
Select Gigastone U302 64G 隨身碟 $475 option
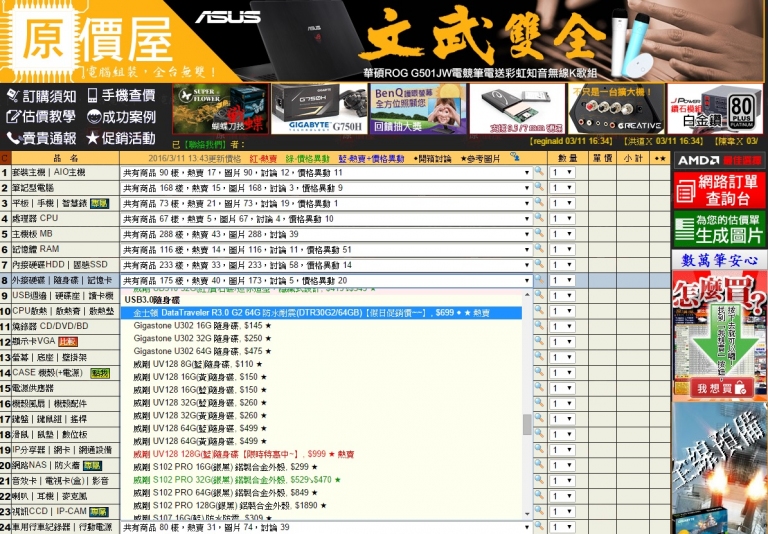(321, 351)
